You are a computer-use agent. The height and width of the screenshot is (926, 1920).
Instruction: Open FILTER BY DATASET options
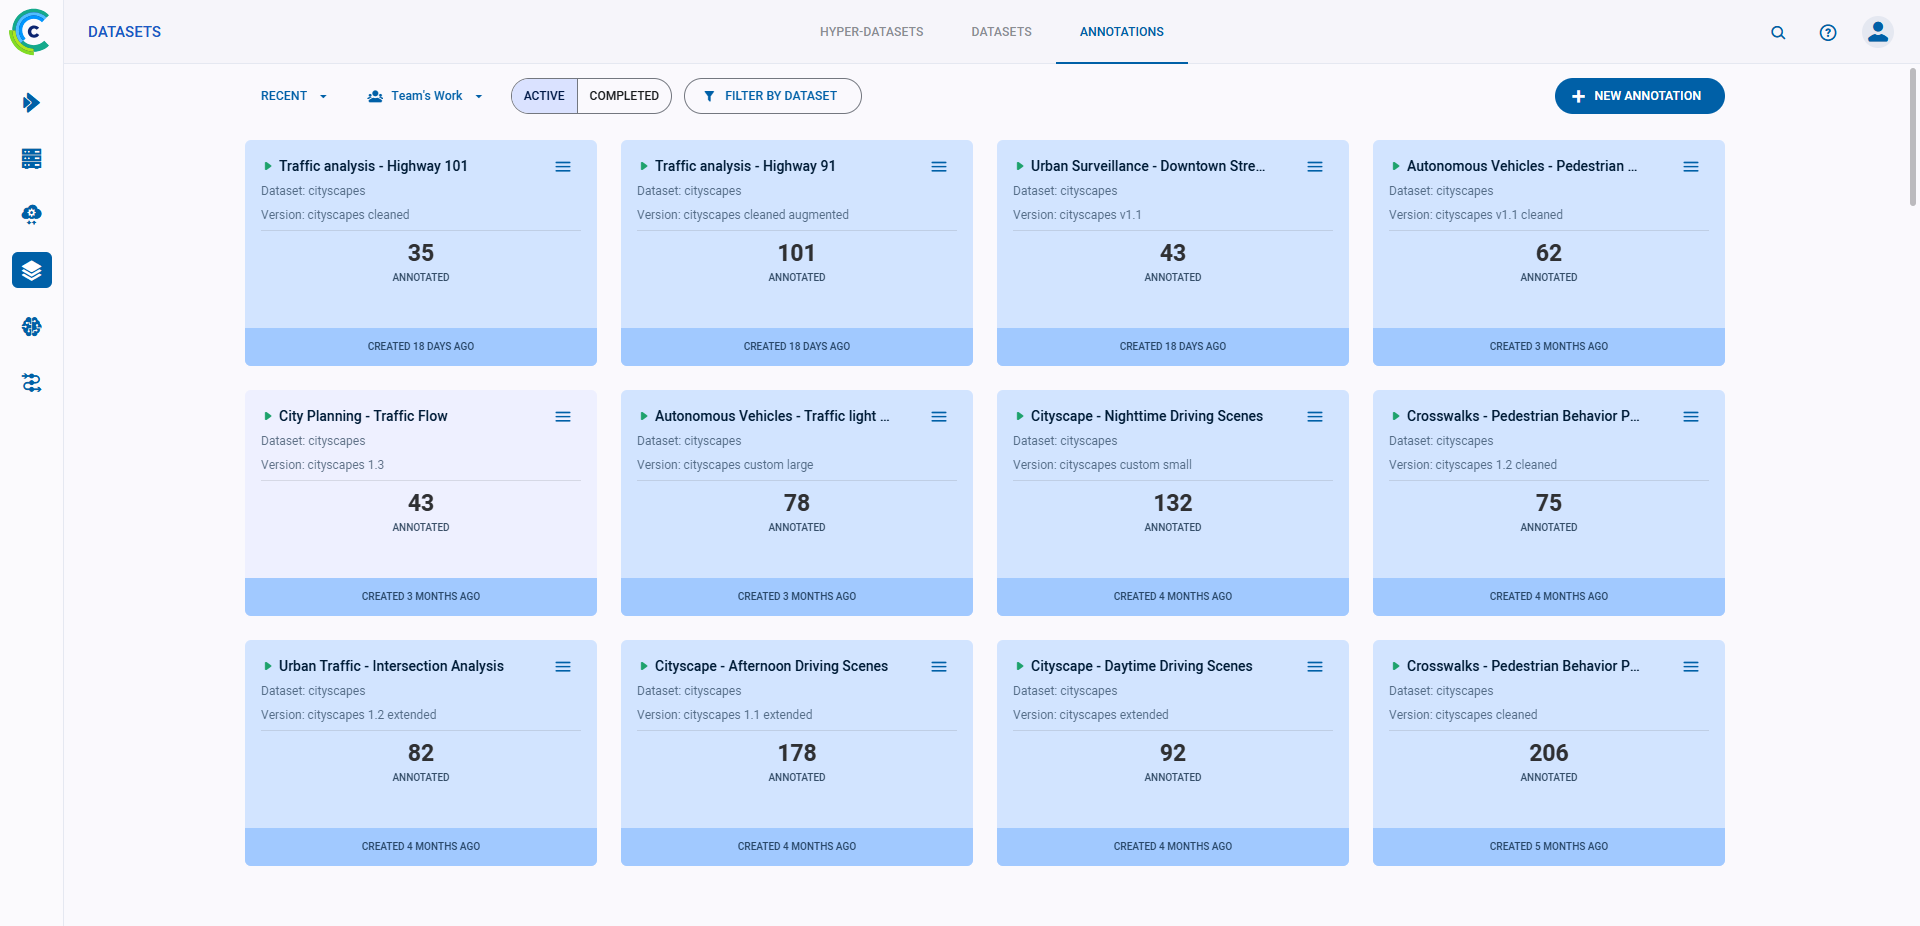tap(772, 96)
